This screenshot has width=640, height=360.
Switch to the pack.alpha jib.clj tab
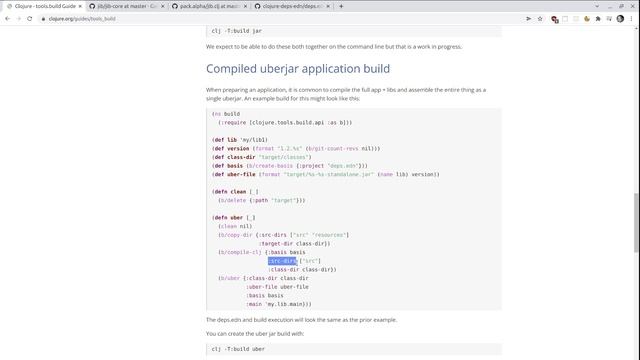point(209,6)
